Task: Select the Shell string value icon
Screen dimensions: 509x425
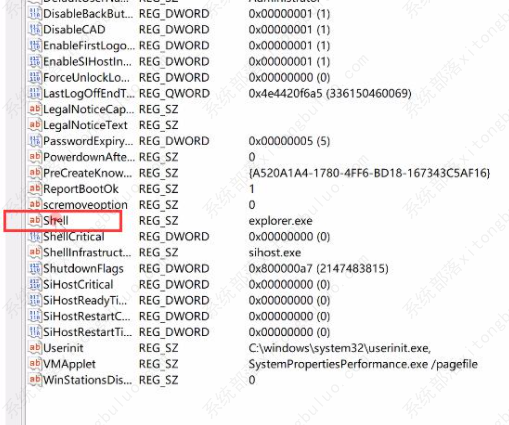Action: point(35,220)
